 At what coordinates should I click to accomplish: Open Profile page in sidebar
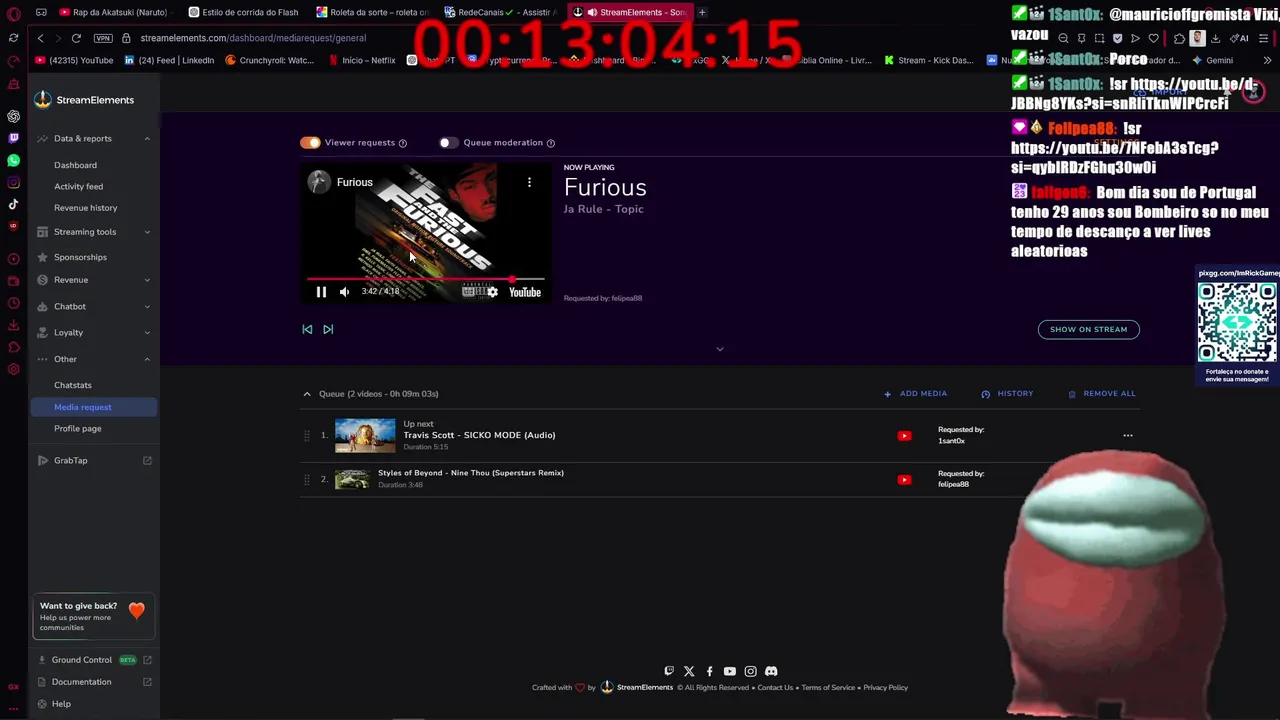pos(77,429)
